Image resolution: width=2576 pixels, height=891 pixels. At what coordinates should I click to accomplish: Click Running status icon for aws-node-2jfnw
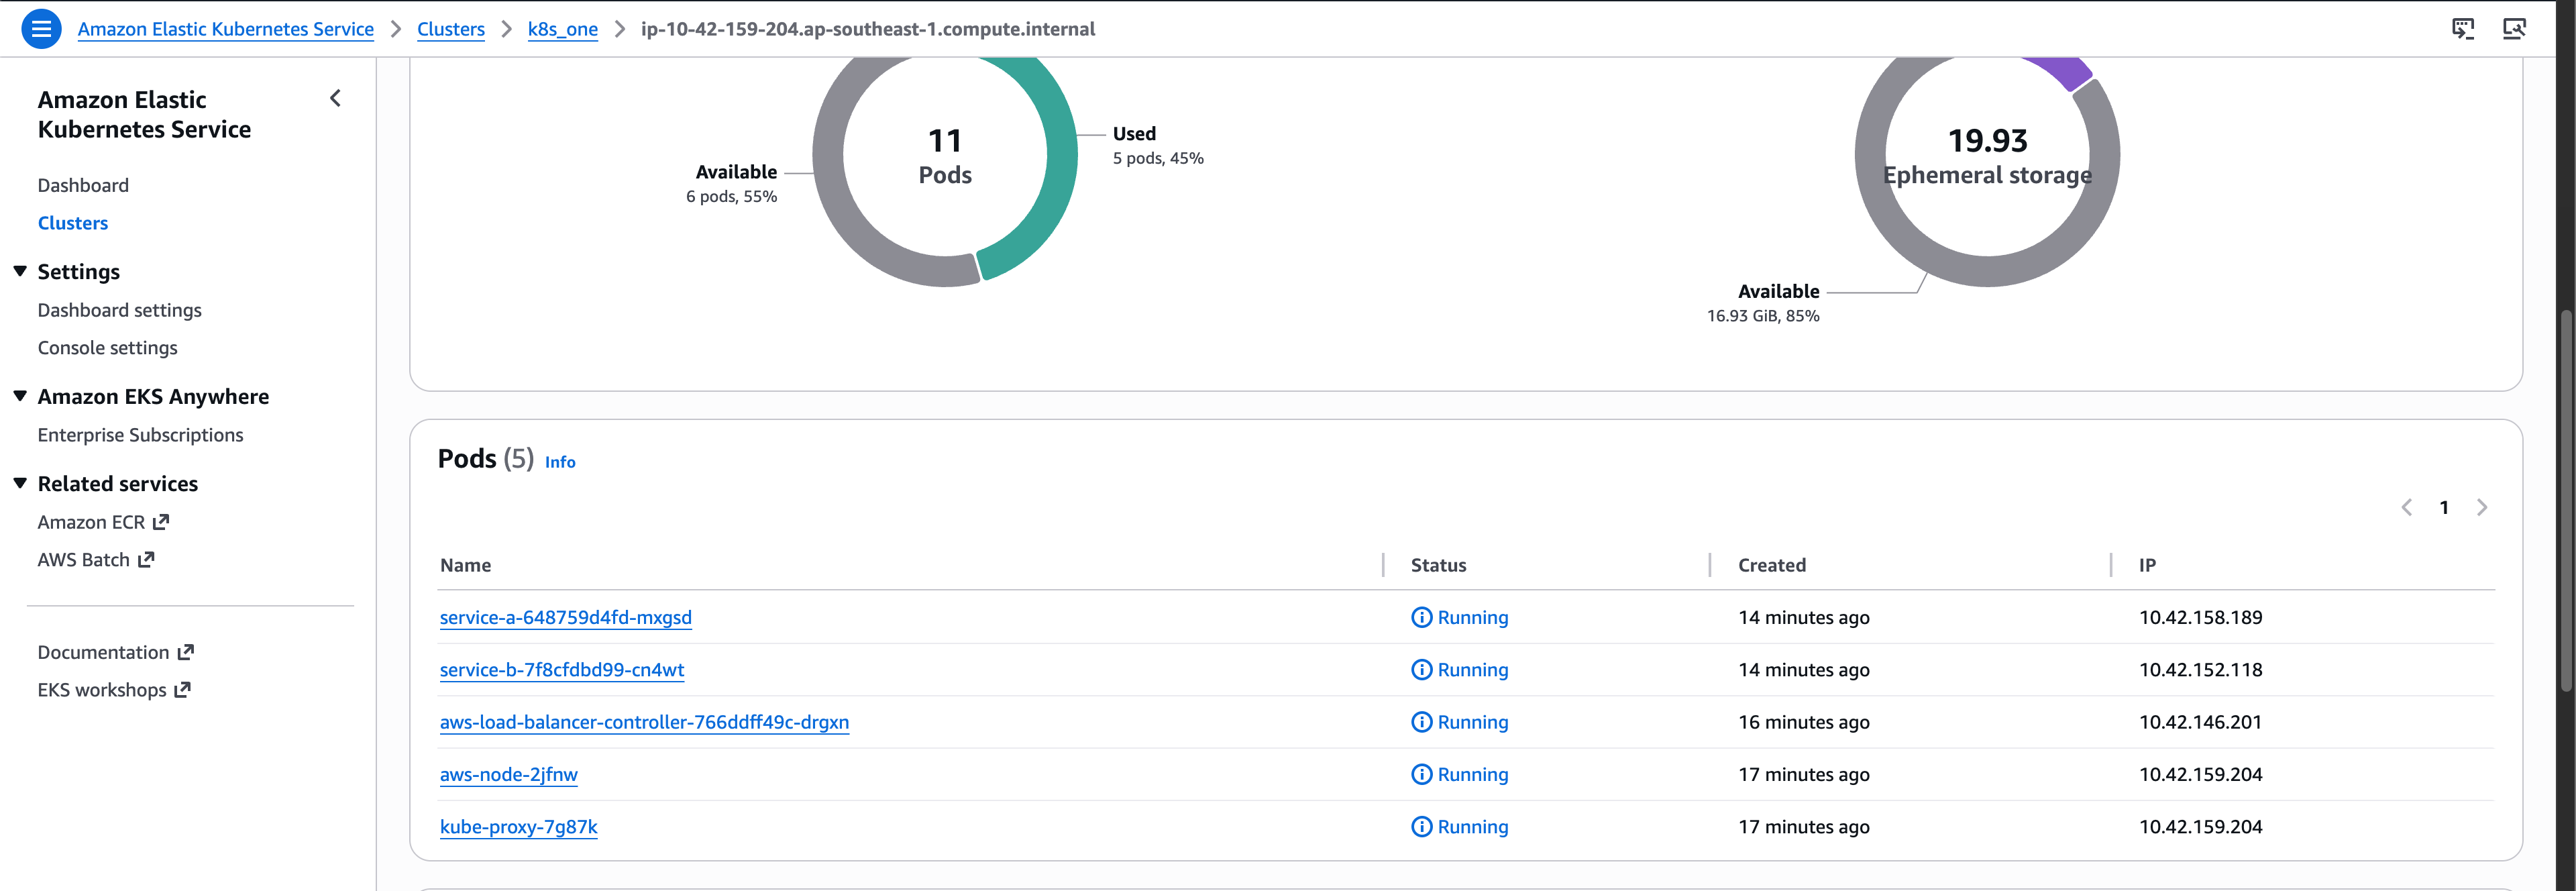pyautogui.click(x=1421, y=774)
